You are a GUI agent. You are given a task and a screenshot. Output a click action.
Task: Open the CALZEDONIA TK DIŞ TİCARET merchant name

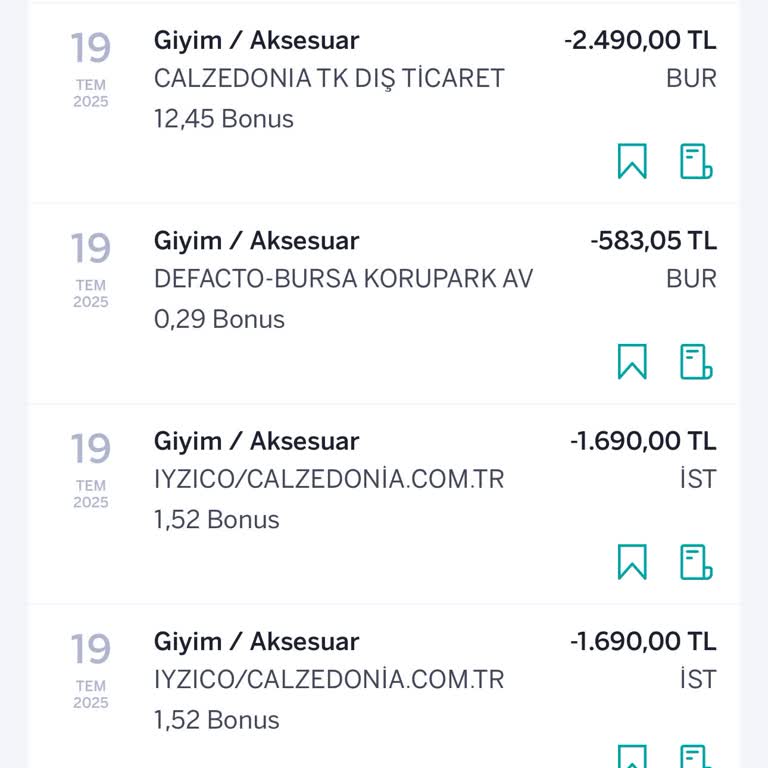(x=329, y=79)
